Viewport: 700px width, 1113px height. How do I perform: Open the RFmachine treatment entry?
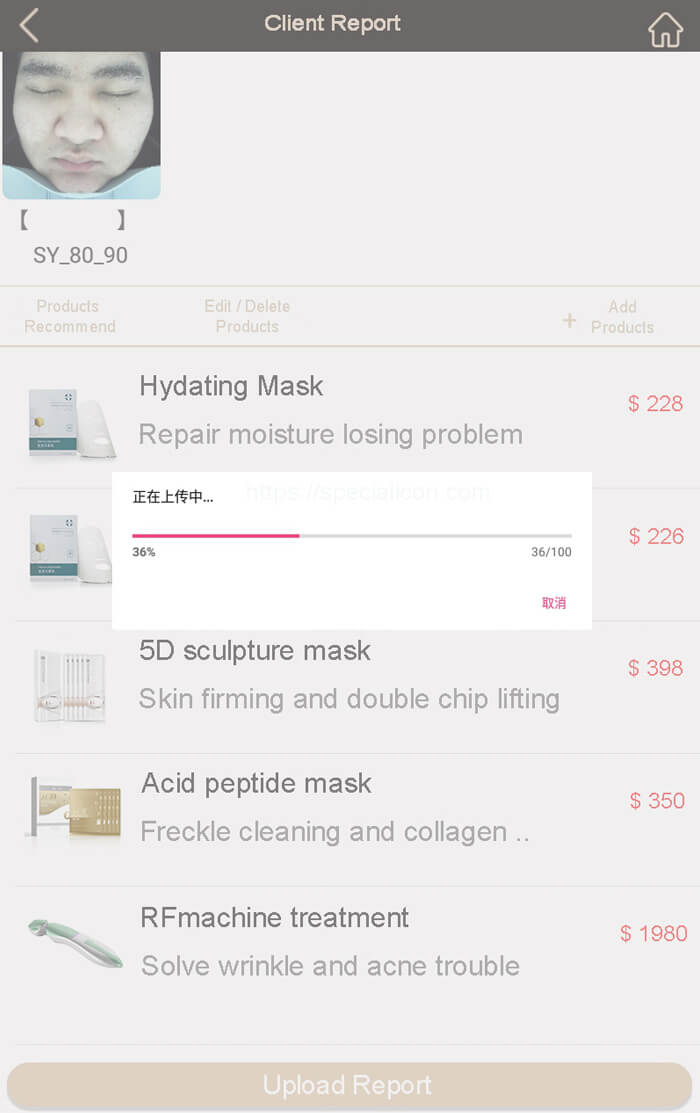[275, 917]
